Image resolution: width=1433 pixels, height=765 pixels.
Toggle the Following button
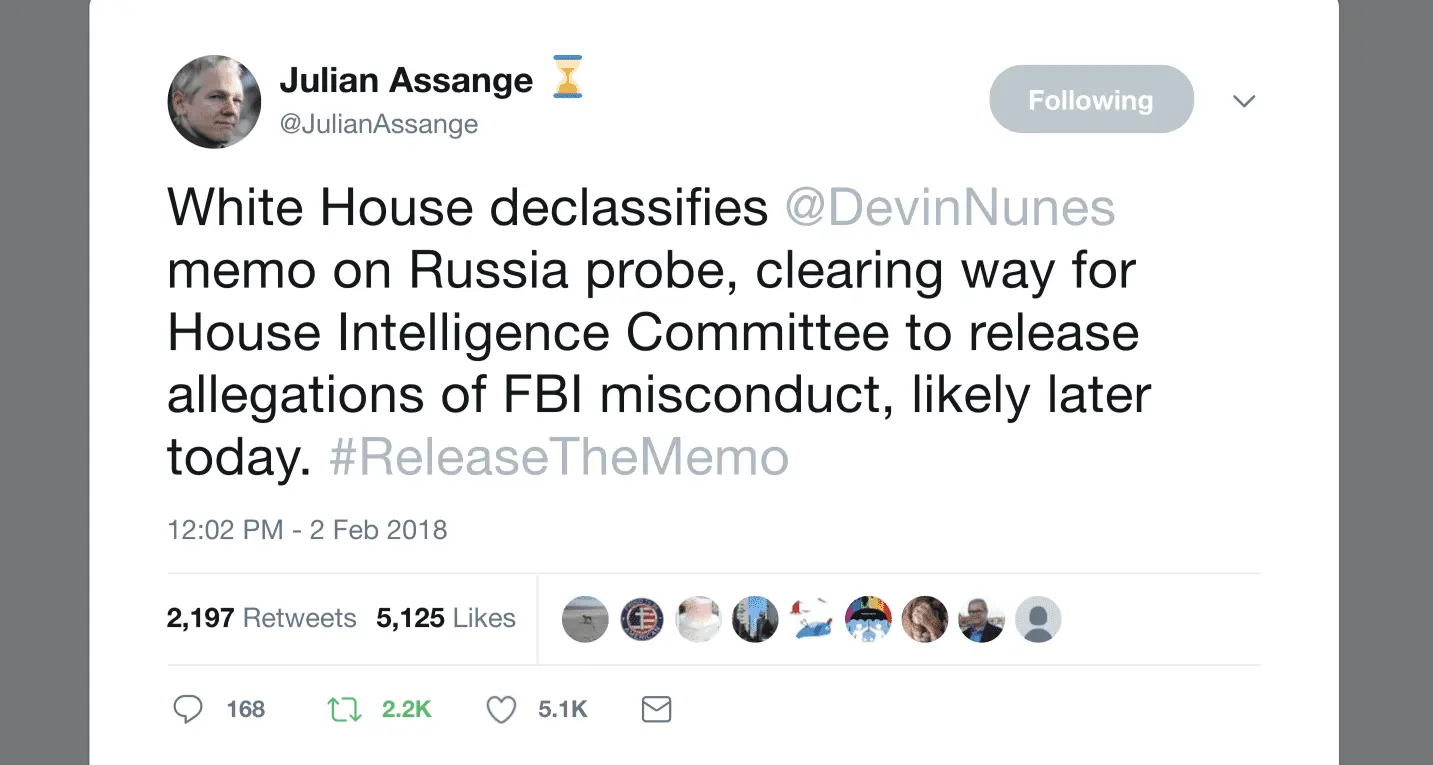1091,100
